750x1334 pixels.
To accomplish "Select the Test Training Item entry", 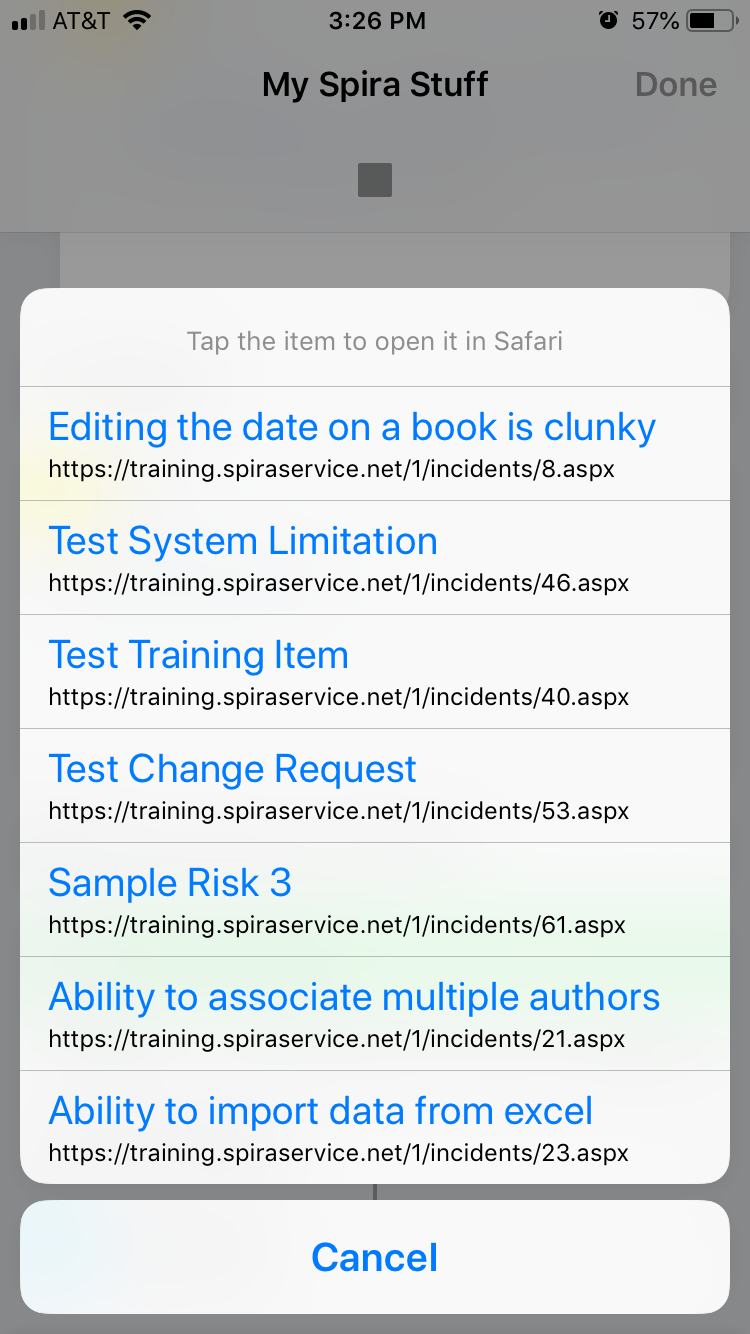I will [x=199, y=656].
